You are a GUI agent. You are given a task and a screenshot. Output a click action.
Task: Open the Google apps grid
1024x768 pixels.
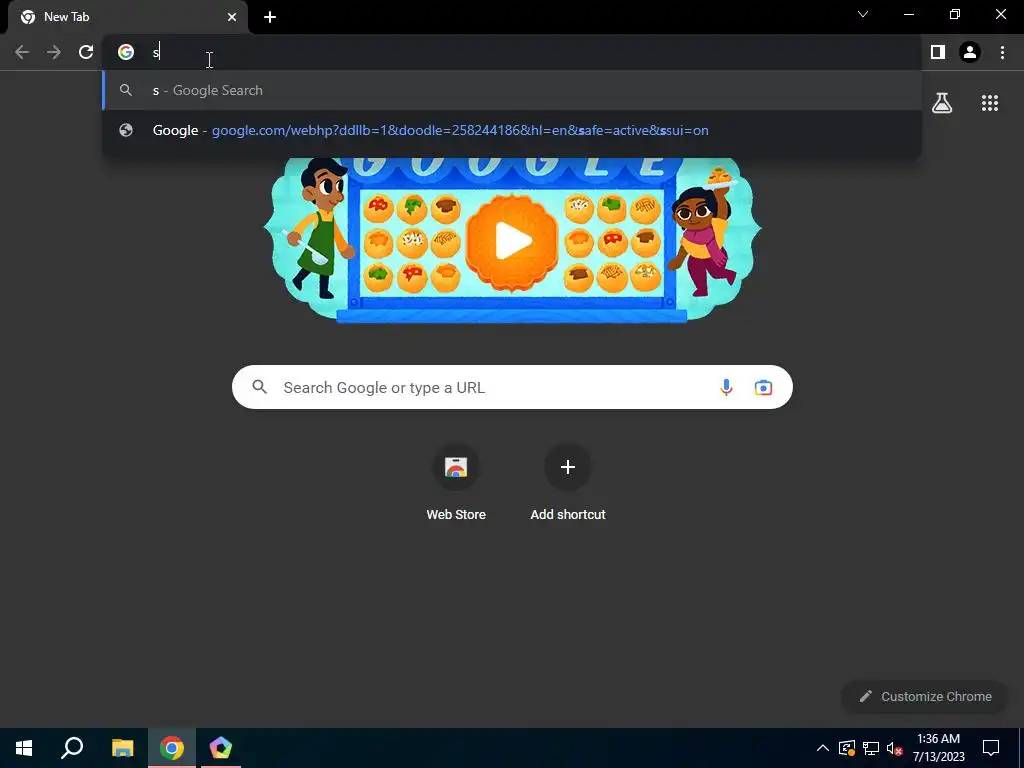coord(989,103)
